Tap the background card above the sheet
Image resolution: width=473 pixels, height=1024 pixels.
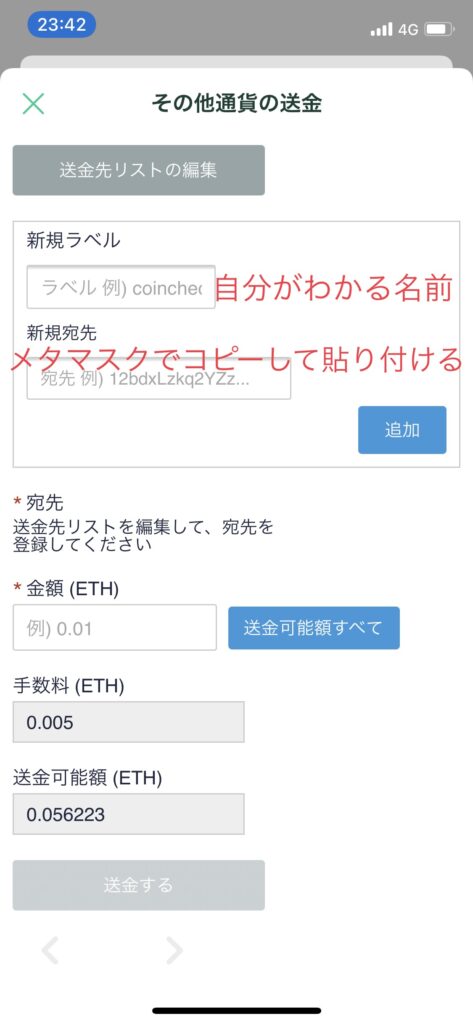click(x=236, y=61)
